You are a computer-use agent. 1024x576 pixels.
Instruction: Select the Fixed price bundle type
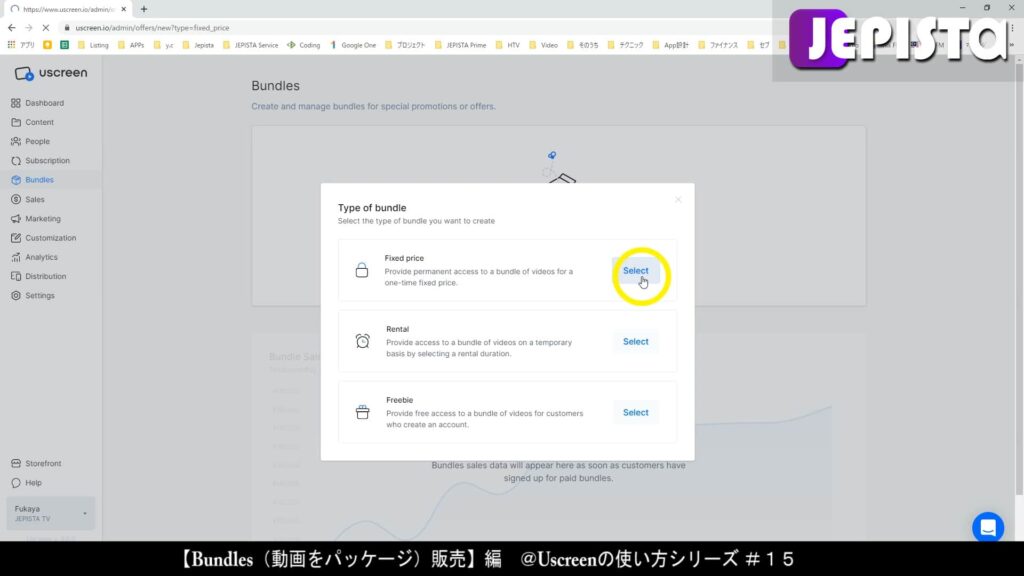(x=635, y=270)
